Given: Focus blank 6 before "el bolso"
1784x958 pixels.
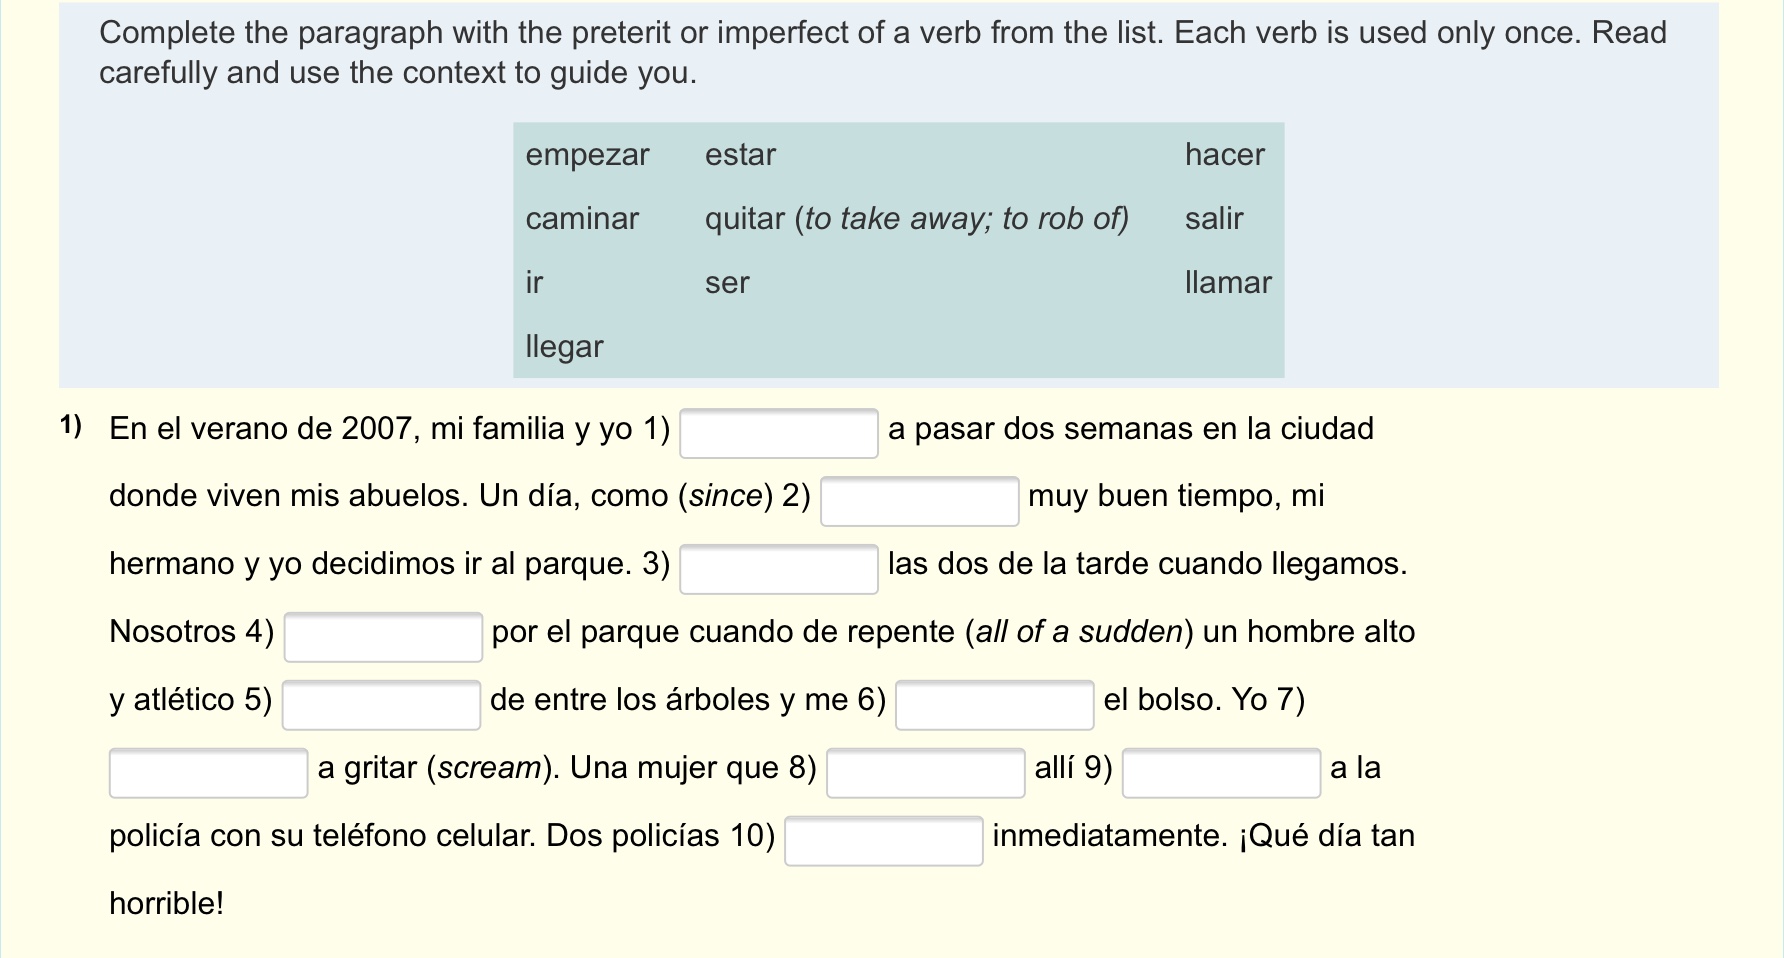Looking at the screenshot, I should click(x=994, y=705).
